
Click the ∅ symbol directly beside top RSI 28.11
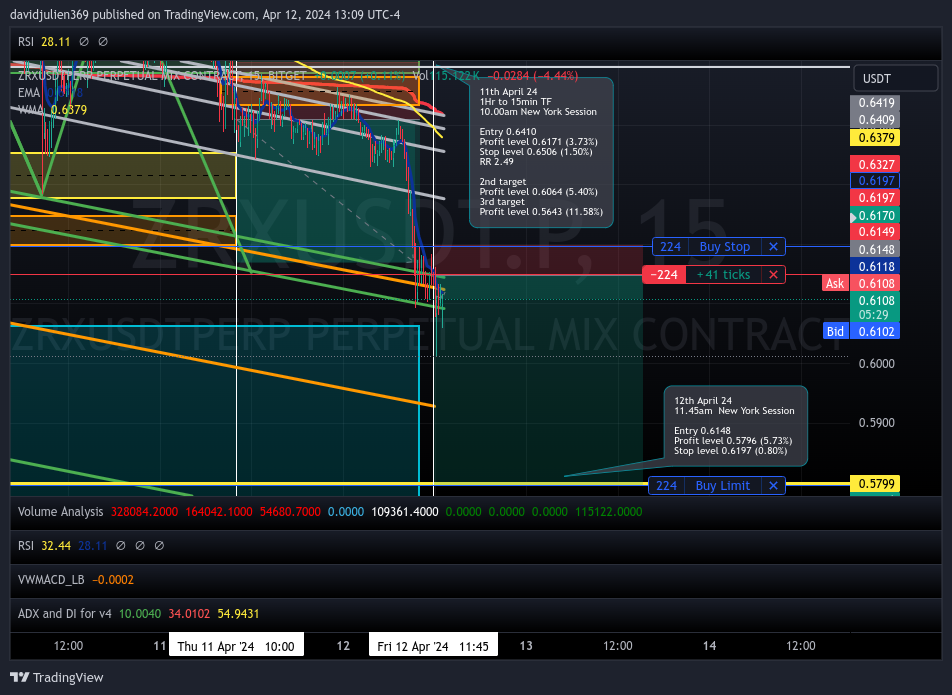[x=84, y=42]
